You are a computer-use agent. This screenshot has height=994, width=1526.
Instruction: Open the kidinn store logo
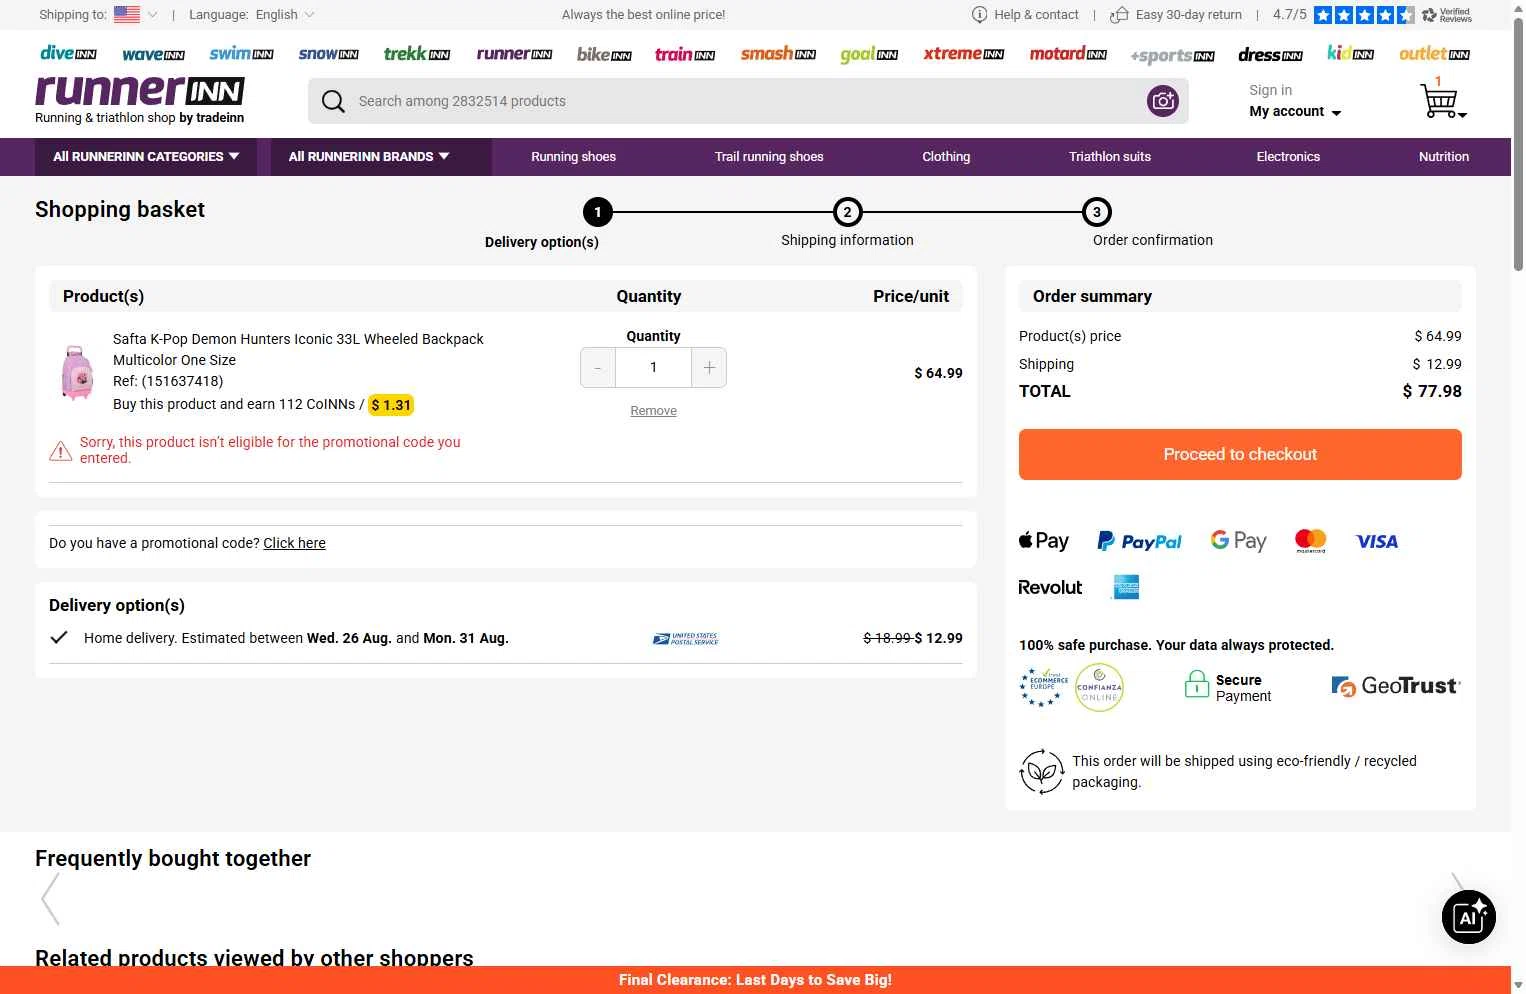1350,53
